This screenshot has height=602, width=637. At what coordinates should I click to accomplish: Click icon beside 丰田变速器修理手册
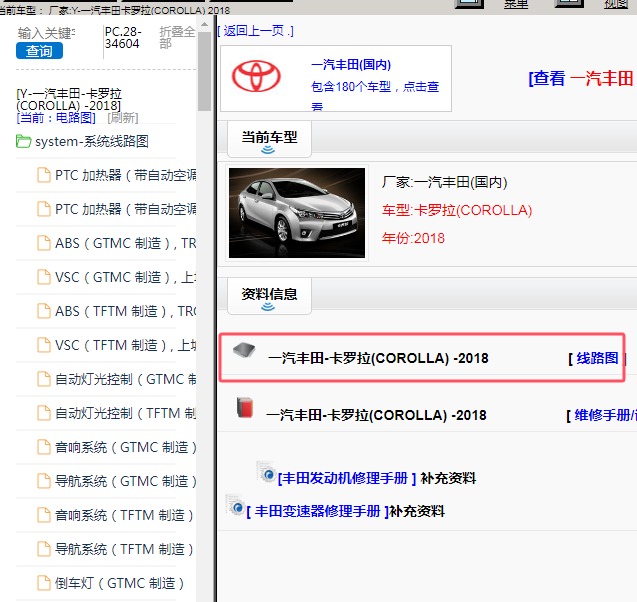pos(235,505)
